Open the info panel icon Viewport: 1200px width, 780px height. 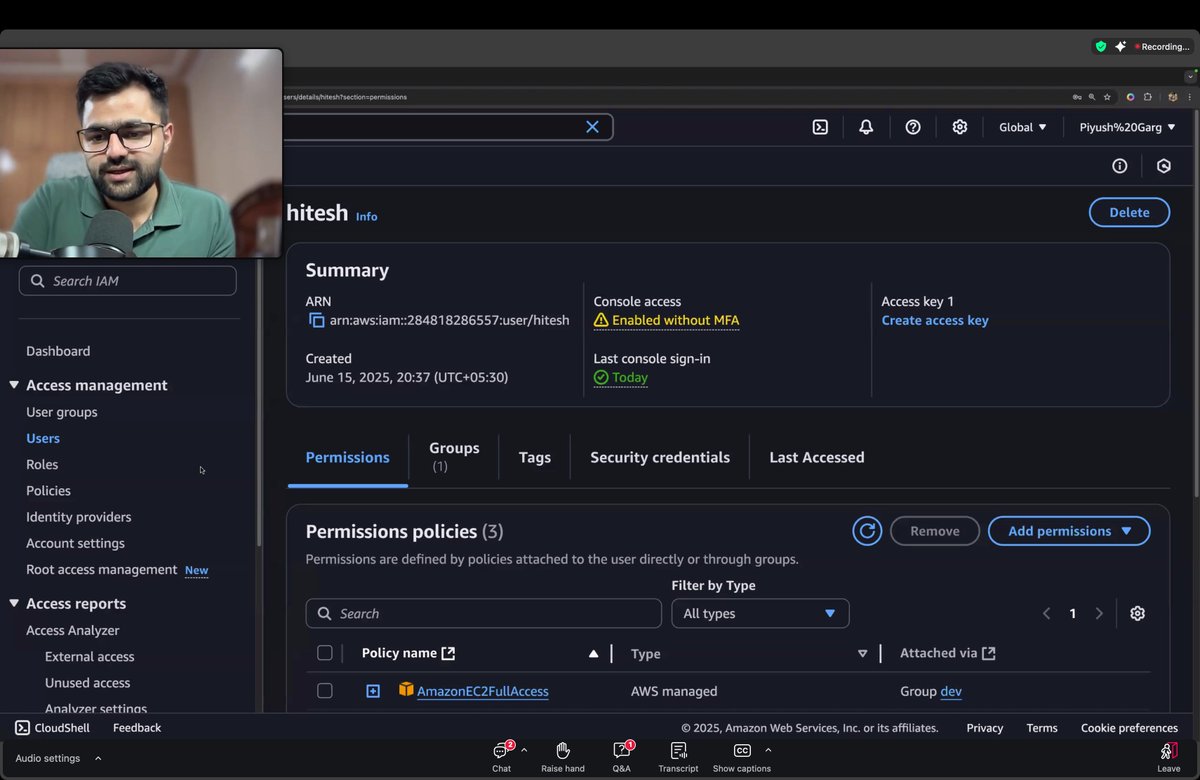click(x=1120, y=166)
